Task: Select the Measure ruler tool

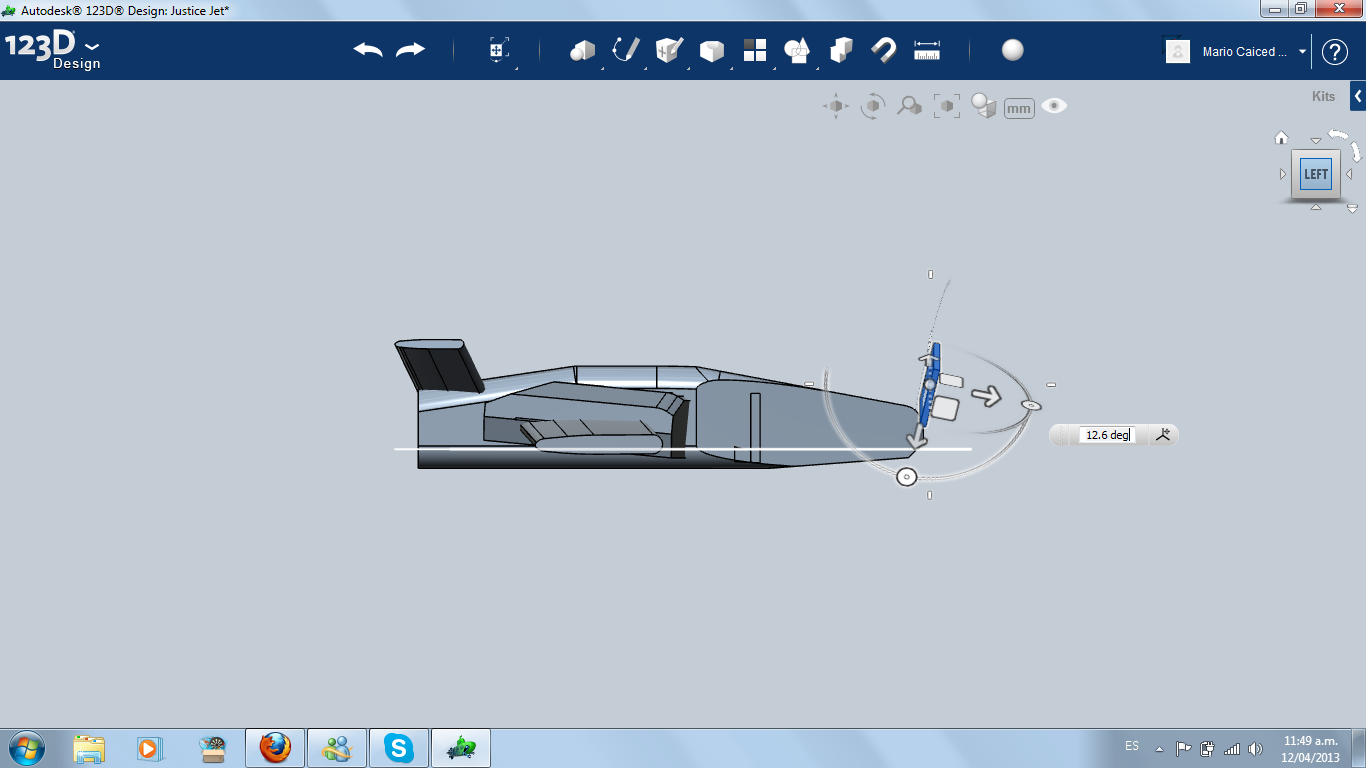Action: (927, 50)
